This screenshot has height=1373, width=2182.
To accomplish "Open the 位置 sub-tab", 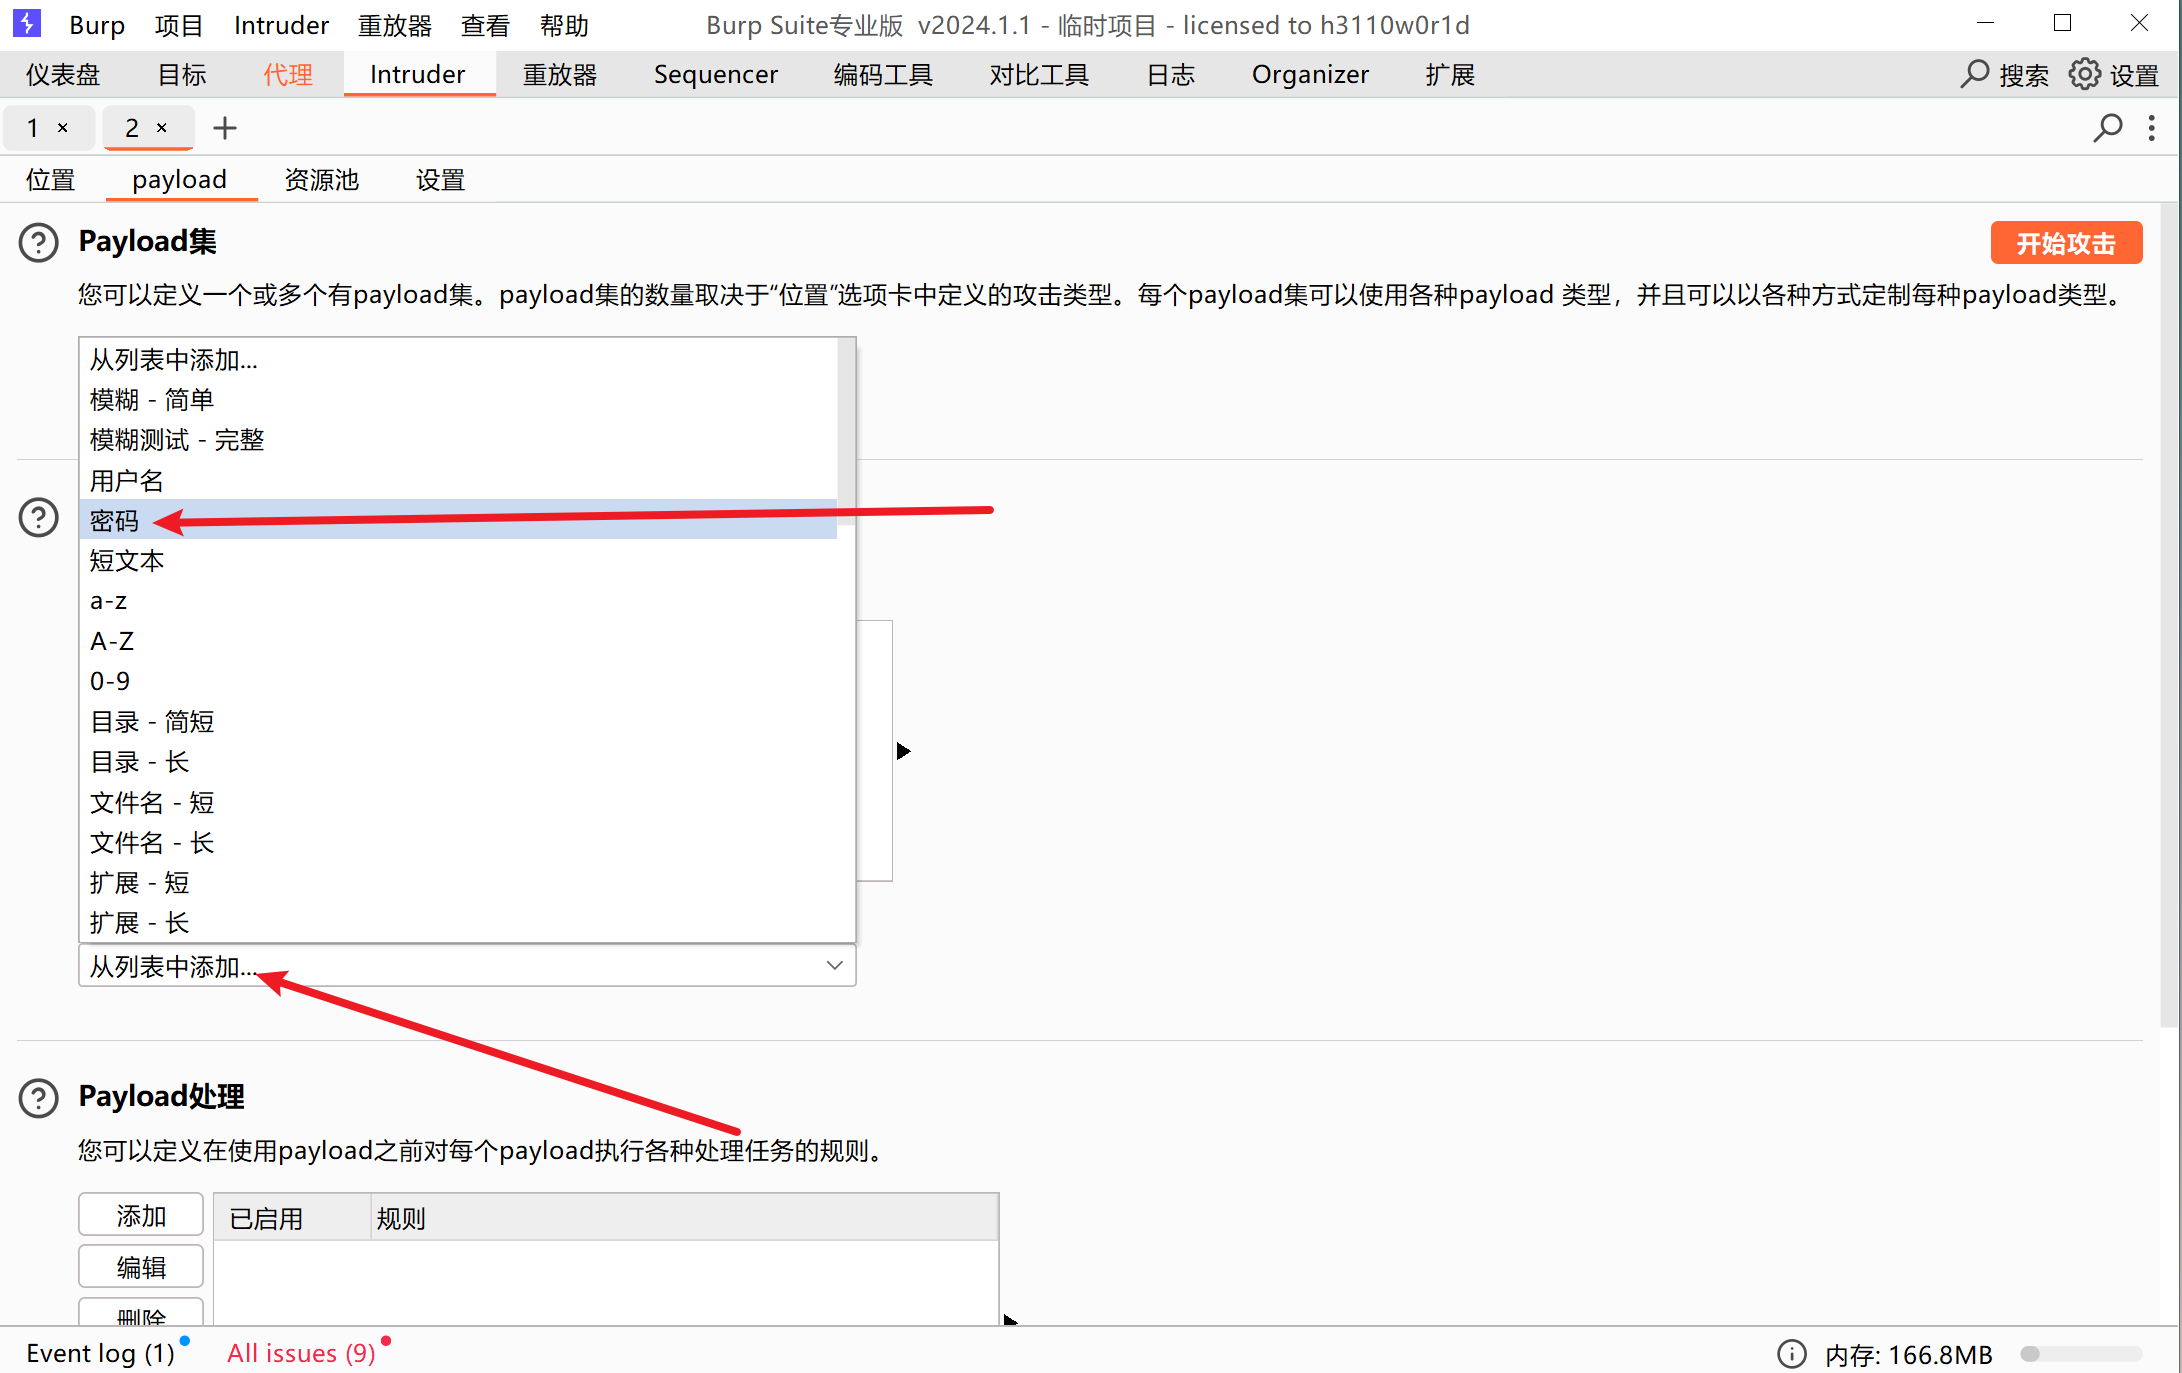I will click(x=51, y=180).
